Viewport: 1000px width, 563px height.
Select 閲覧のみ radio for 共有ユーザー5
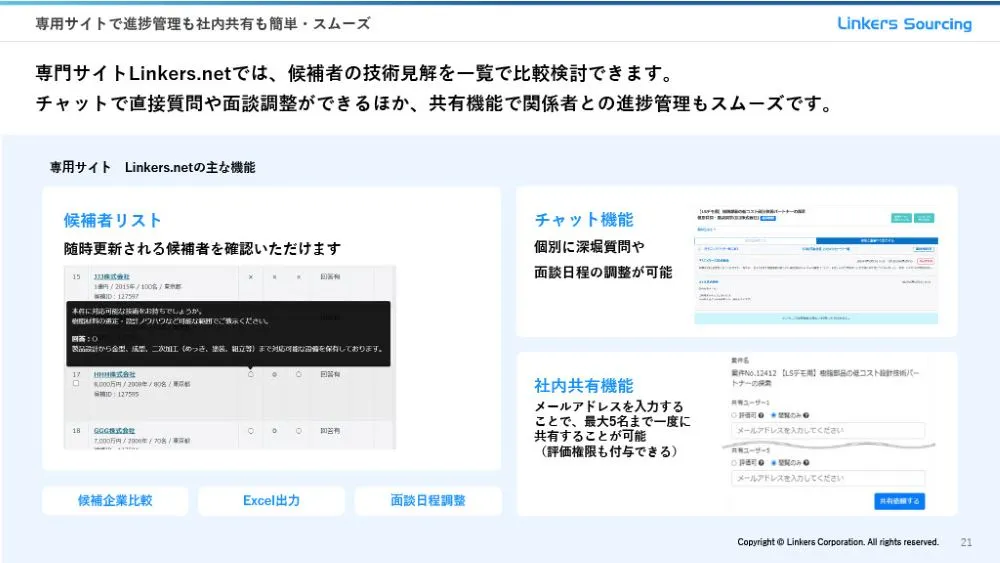click(x=774, y=463)
